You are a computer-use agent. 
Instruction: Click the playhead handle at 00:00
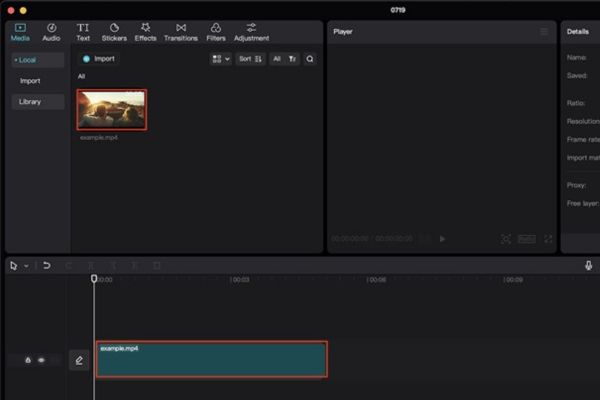[94, 278]
